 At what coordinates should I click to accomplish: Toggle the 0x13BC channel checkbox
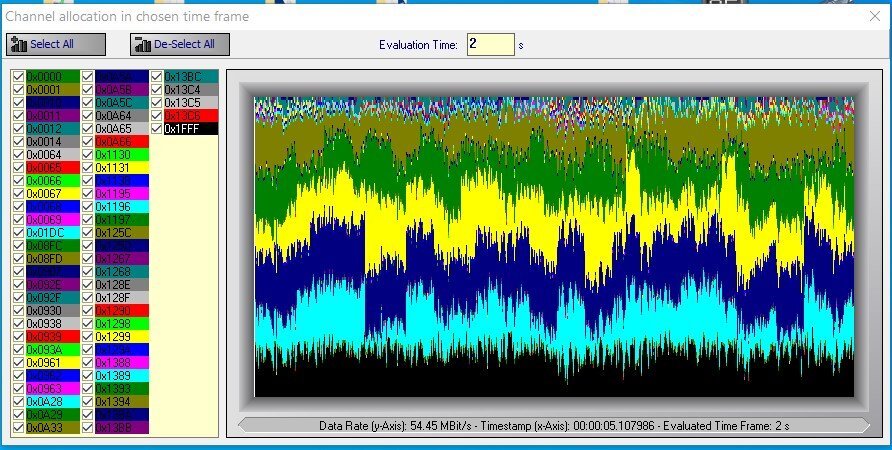pos(157,76)
